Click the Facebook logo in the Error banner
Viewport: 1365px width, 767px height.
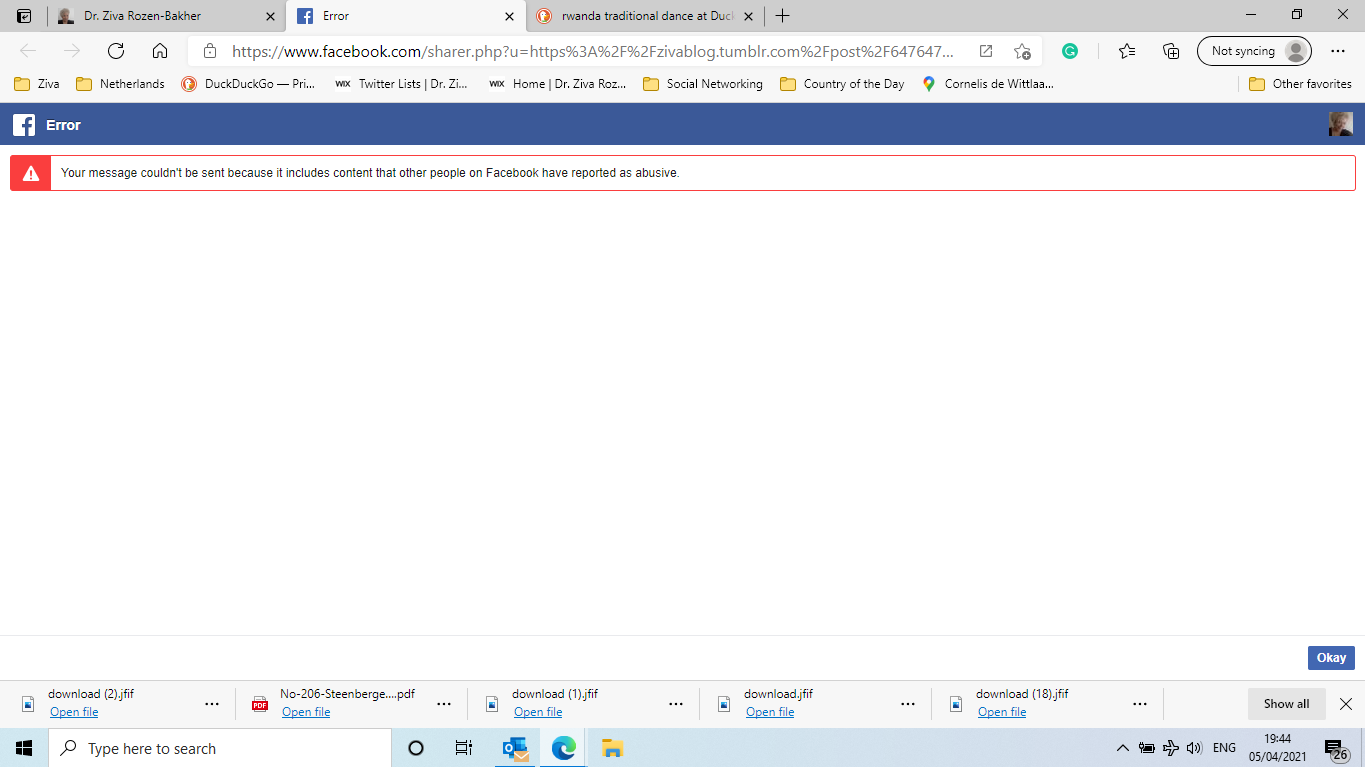(22, 124)
